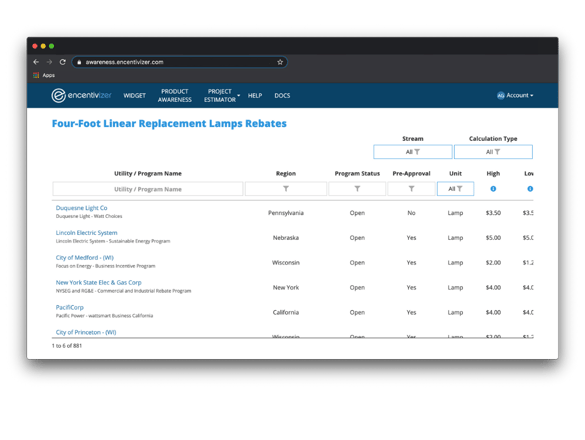Click the Low column info icon
Screen dimensions: 585x440
(x=530, y=189)
